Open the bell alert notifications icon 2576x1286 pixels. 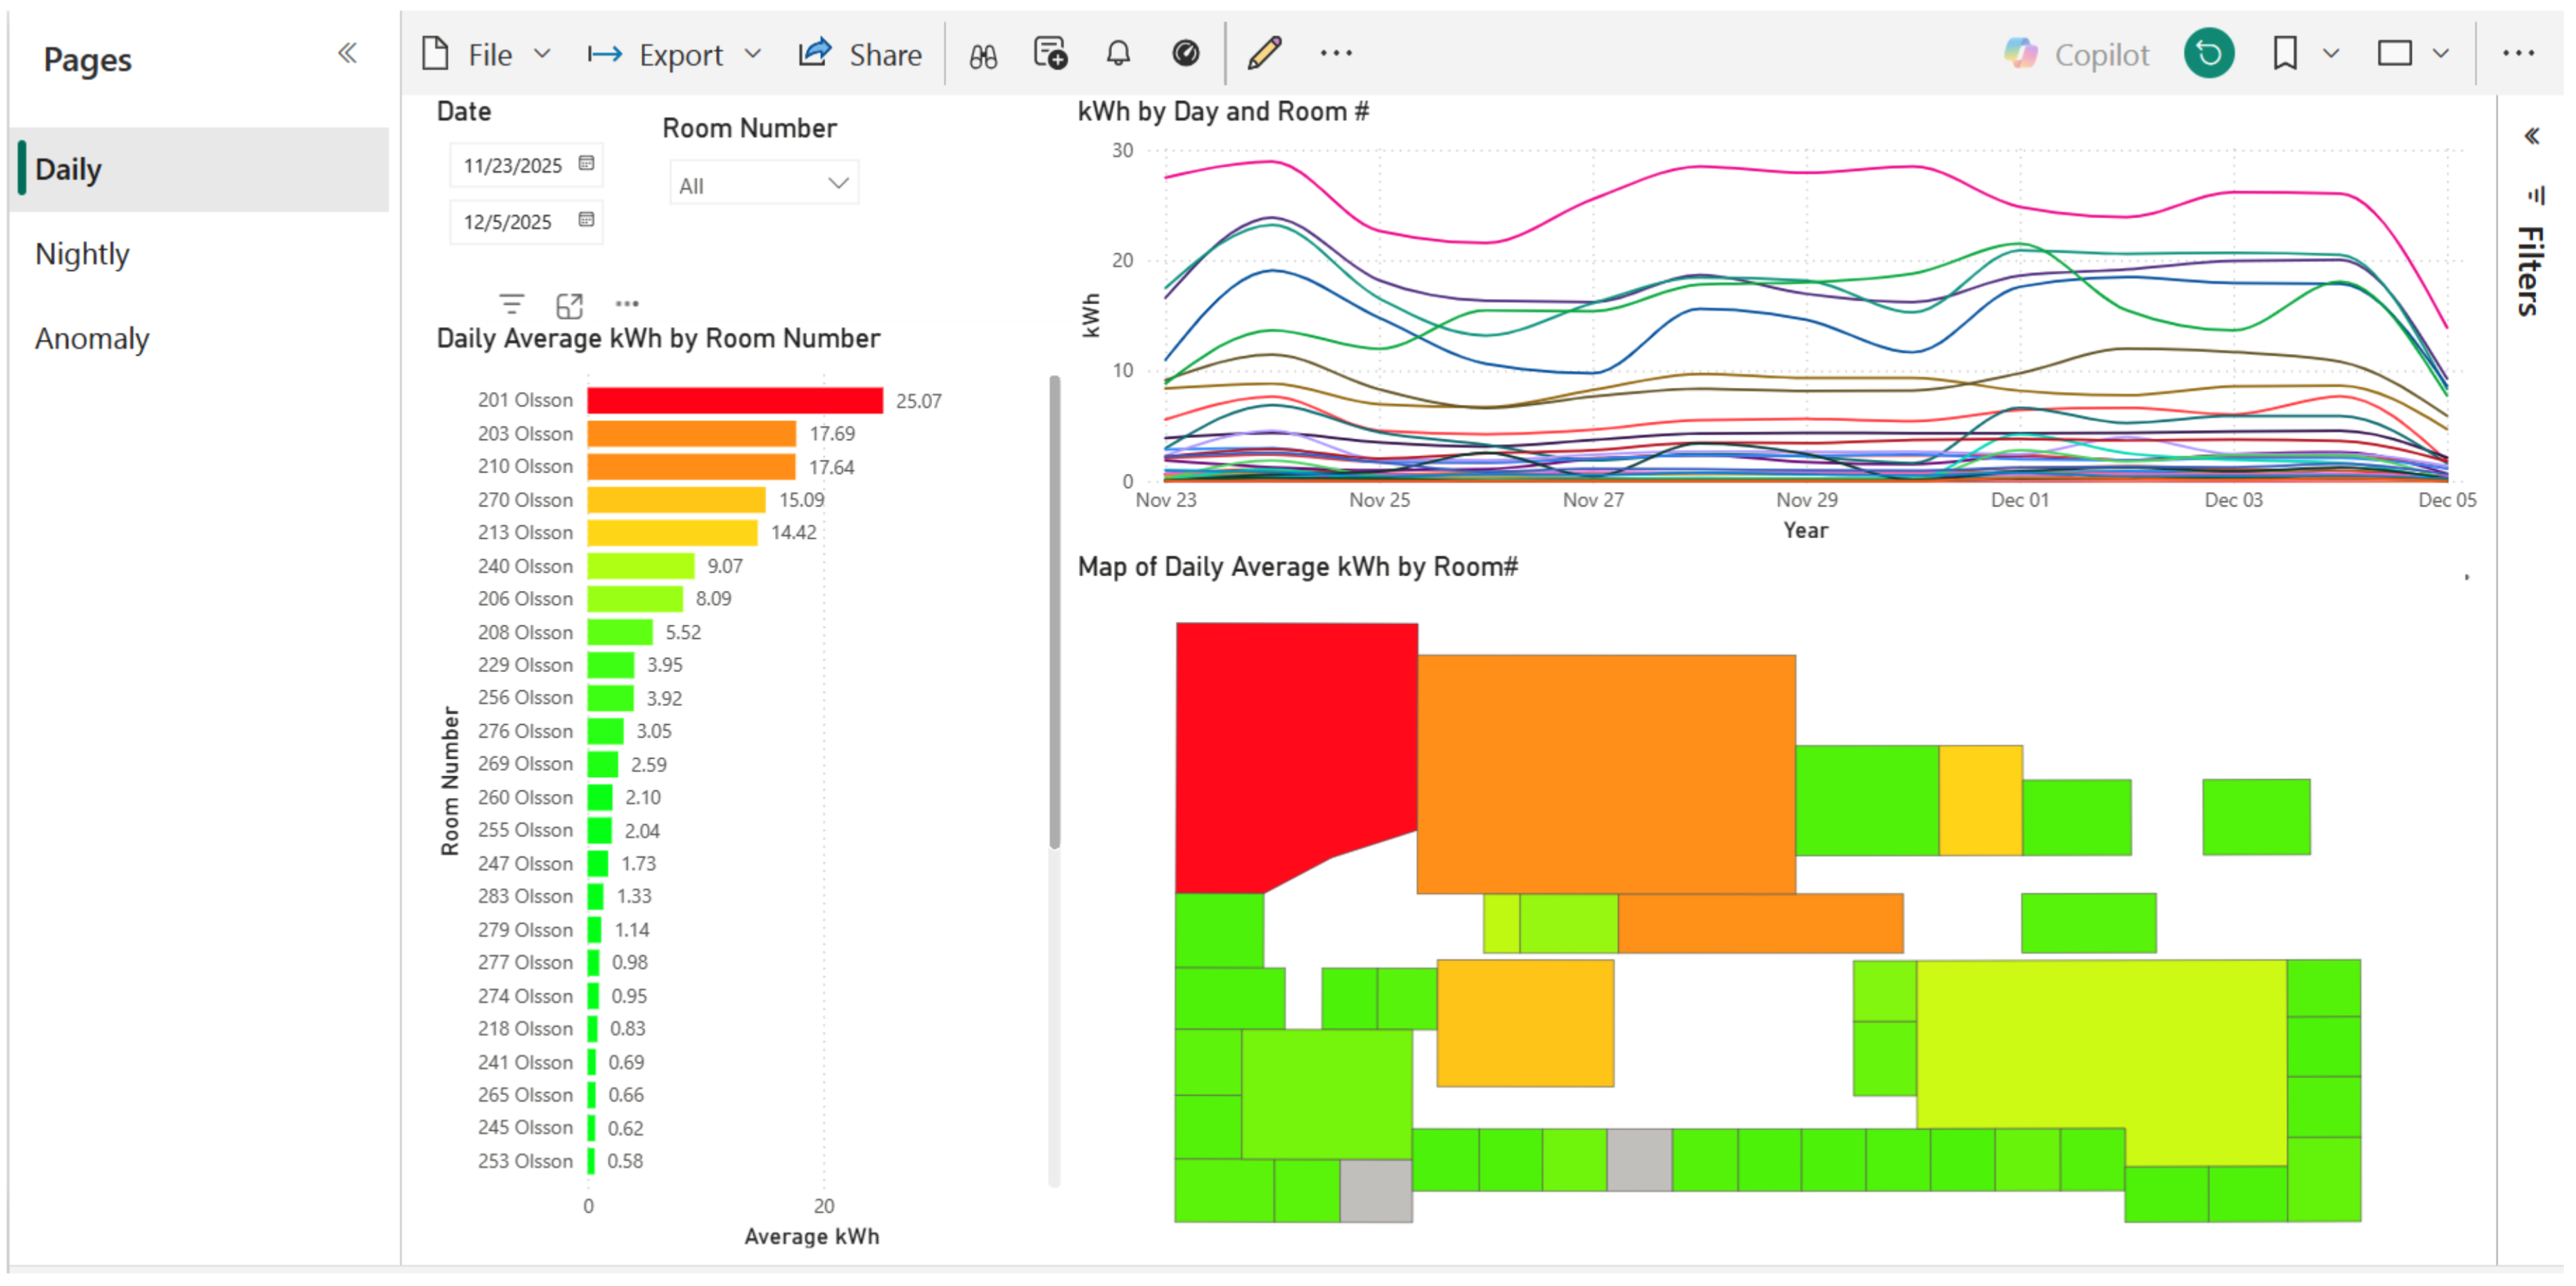click(x=1118, y=53)
